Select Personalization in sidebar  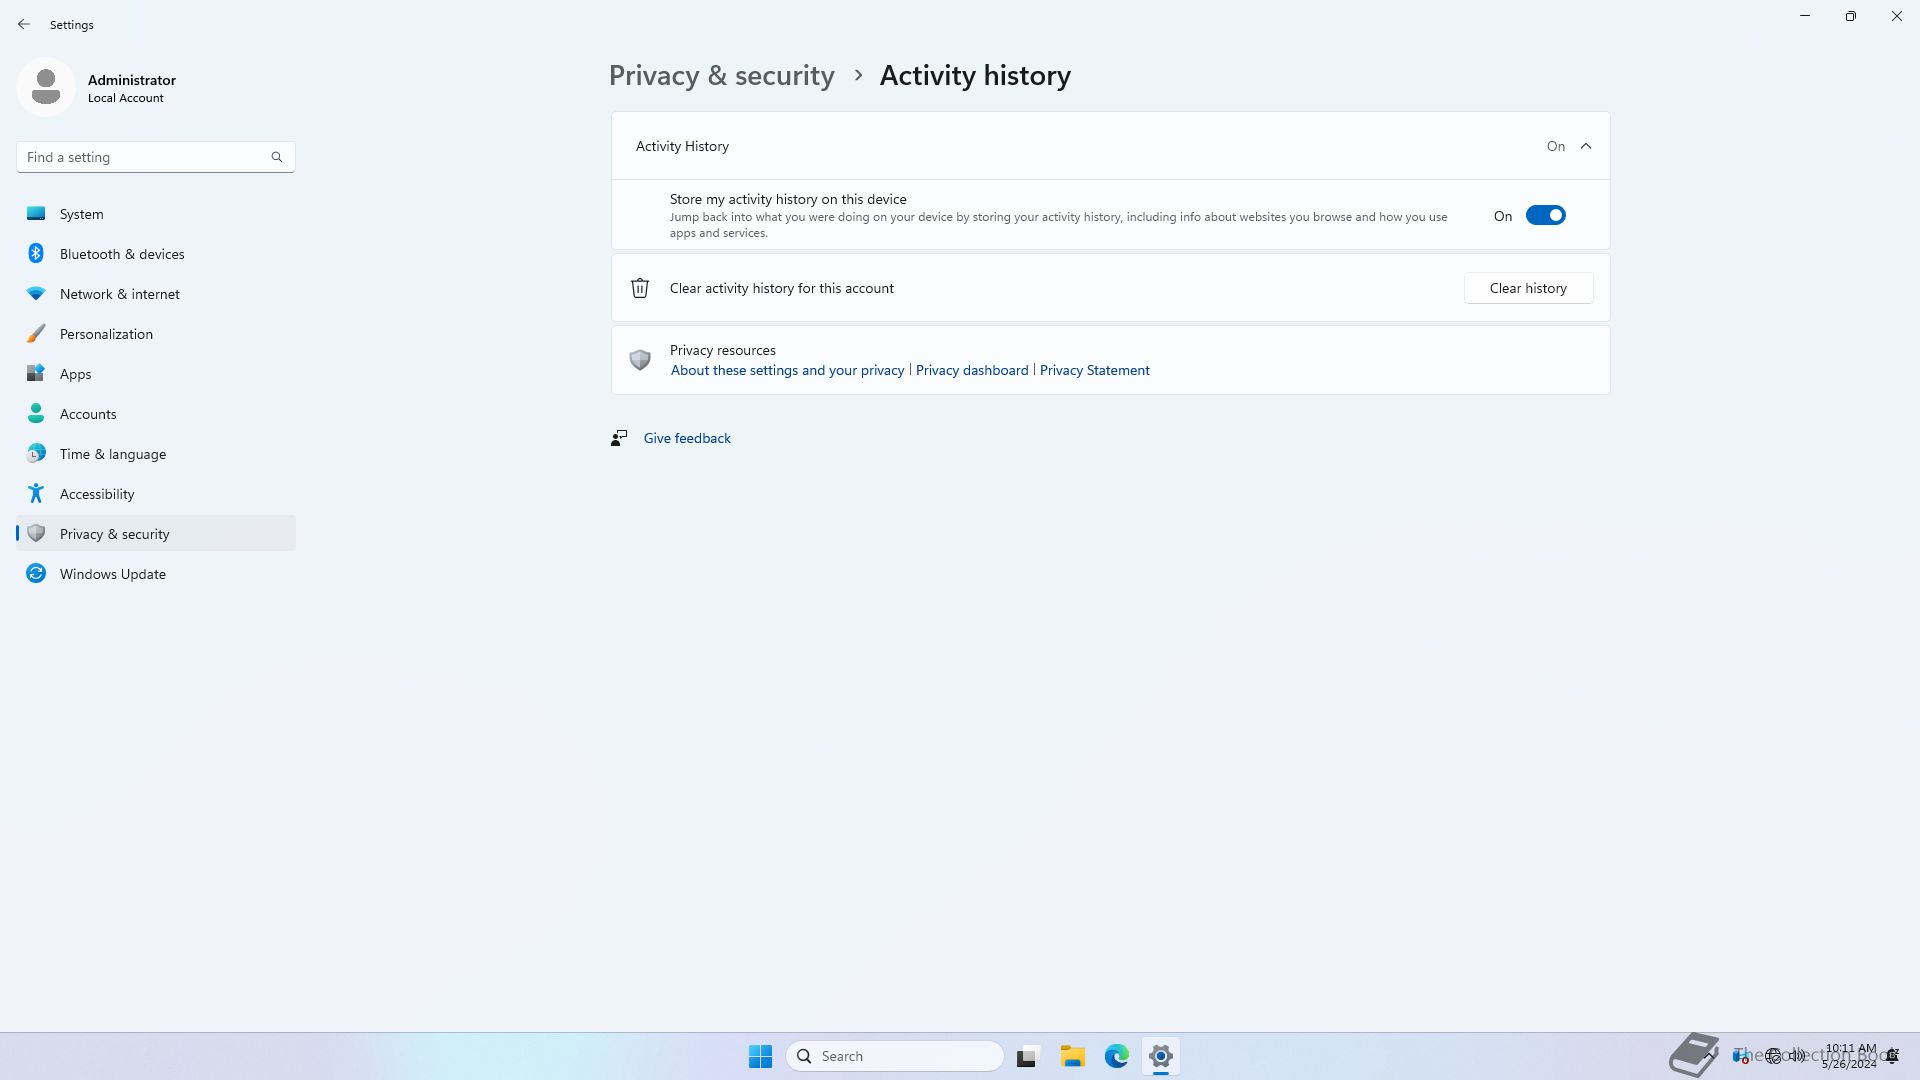click(x=106, y=334)
